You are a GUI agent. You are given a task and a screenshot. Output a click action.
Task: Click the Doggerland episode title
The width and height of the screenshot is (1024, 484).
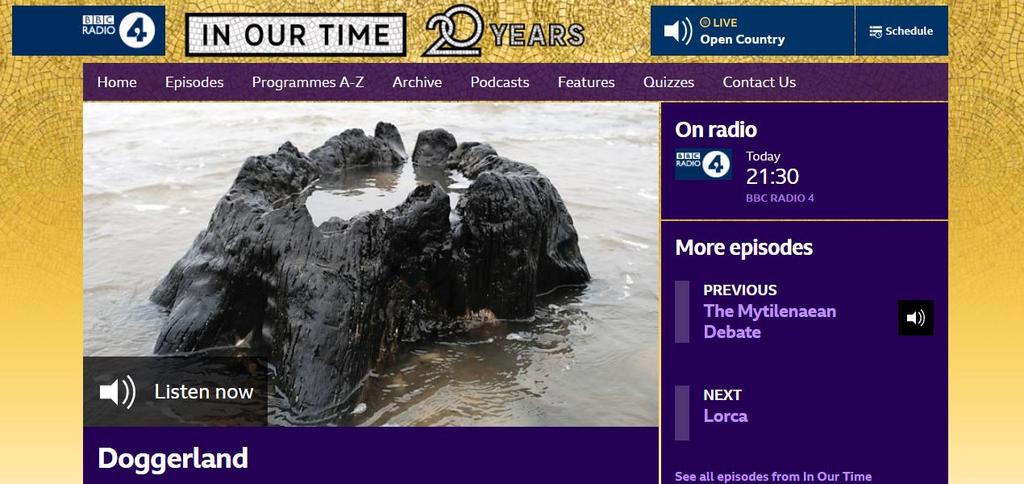[172, 459]
